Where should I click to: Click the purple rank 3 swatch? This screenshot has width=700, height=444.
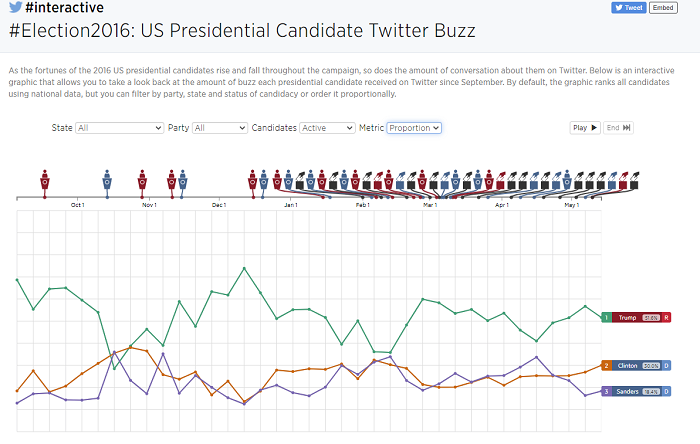(606, 391)
